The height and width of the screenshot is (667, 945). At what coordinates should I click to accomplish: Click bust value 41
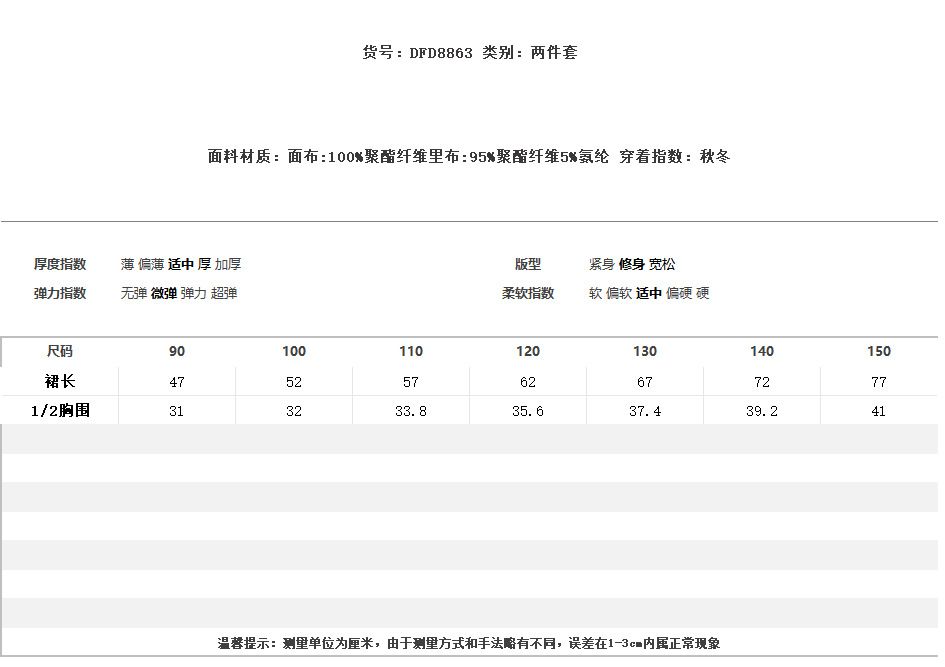pos(879,412)
